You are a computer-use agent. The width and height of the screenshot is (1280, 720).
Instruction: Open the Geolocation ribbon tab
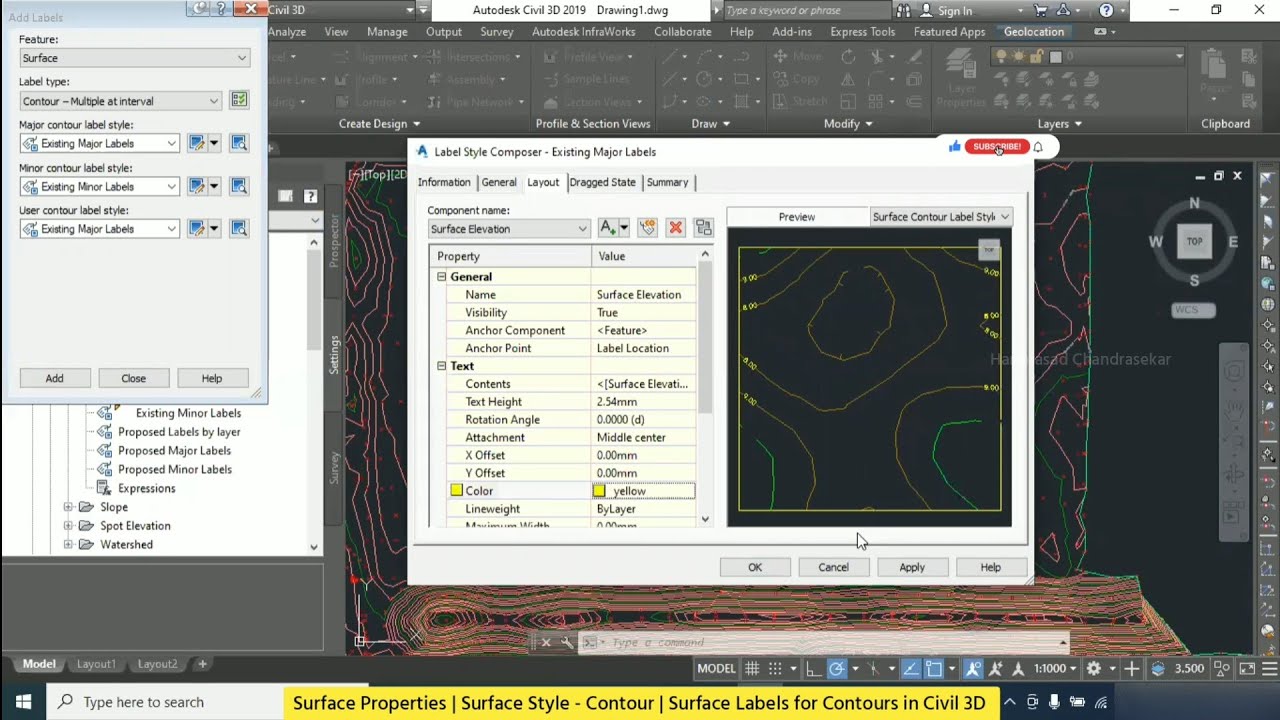tap(1034, 32)
